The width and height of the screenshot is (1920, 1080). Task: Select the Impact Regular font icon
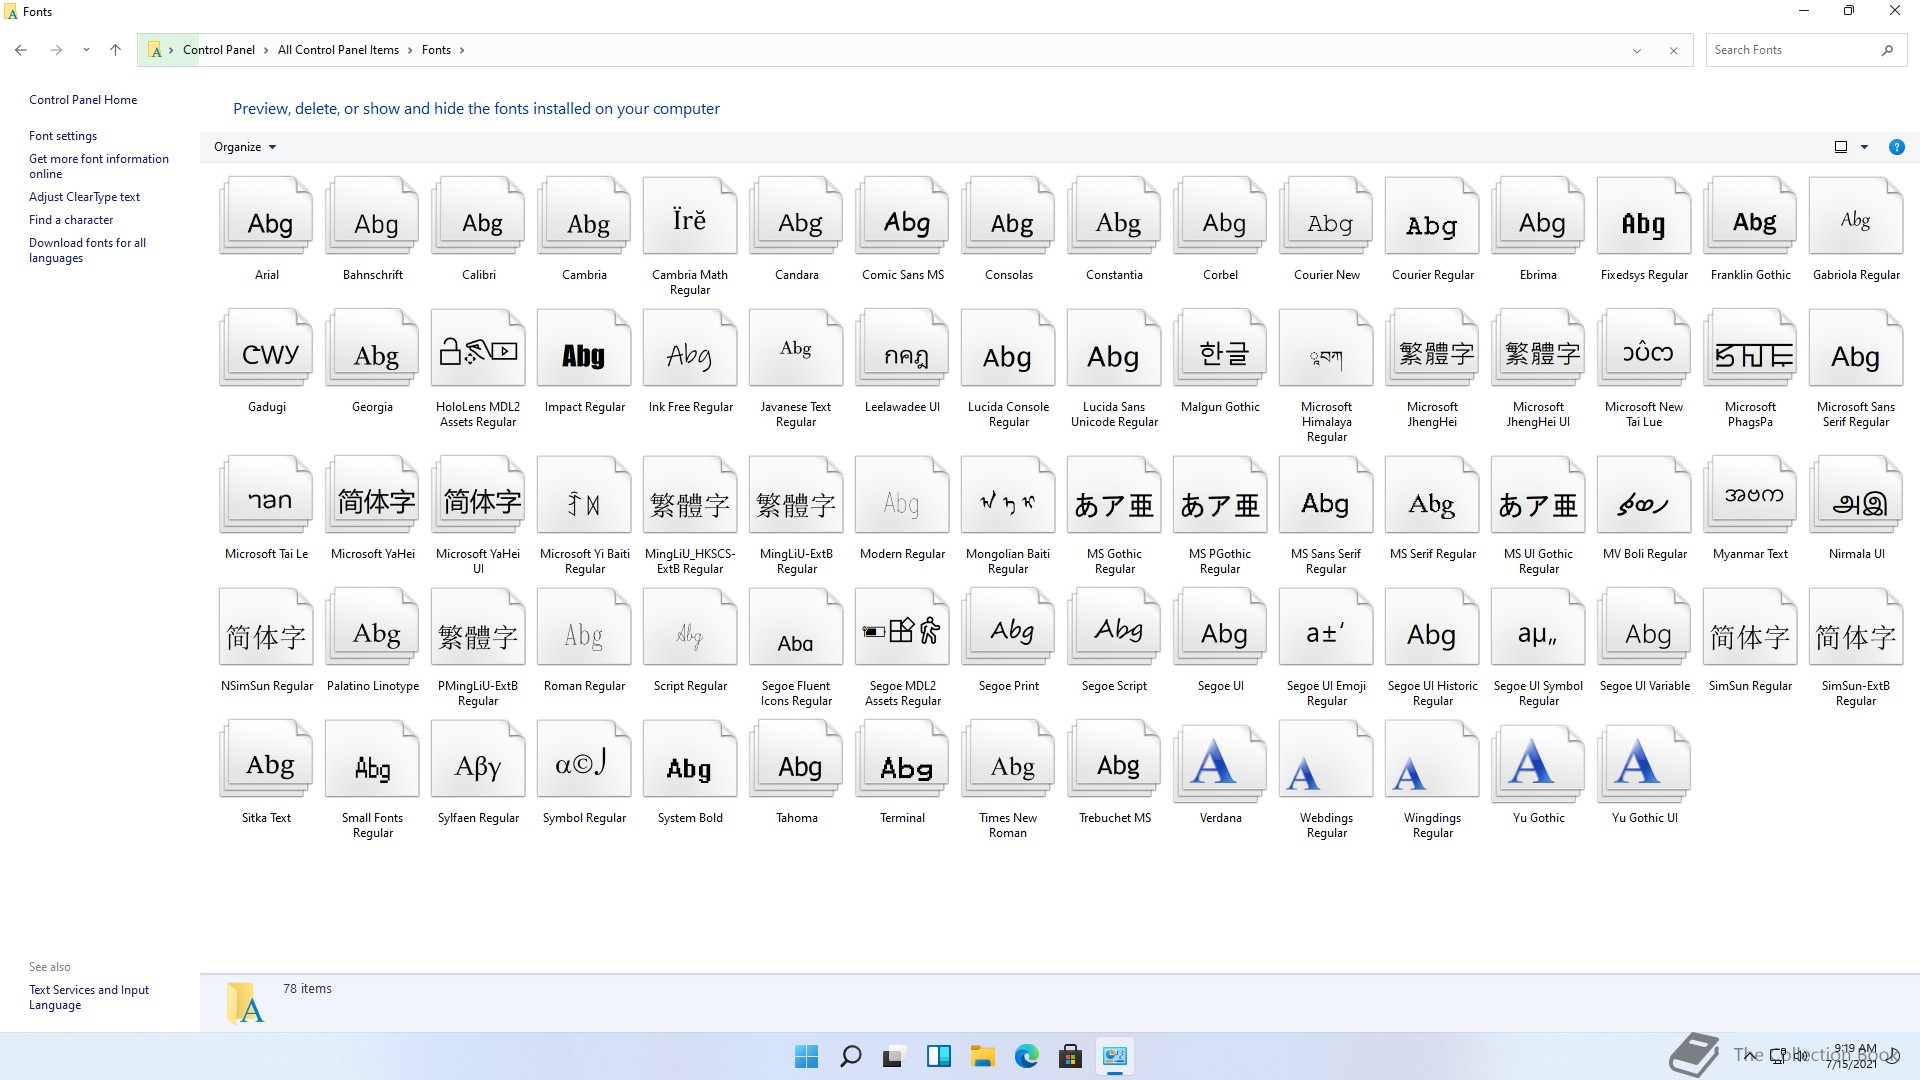tap(584, 348)
